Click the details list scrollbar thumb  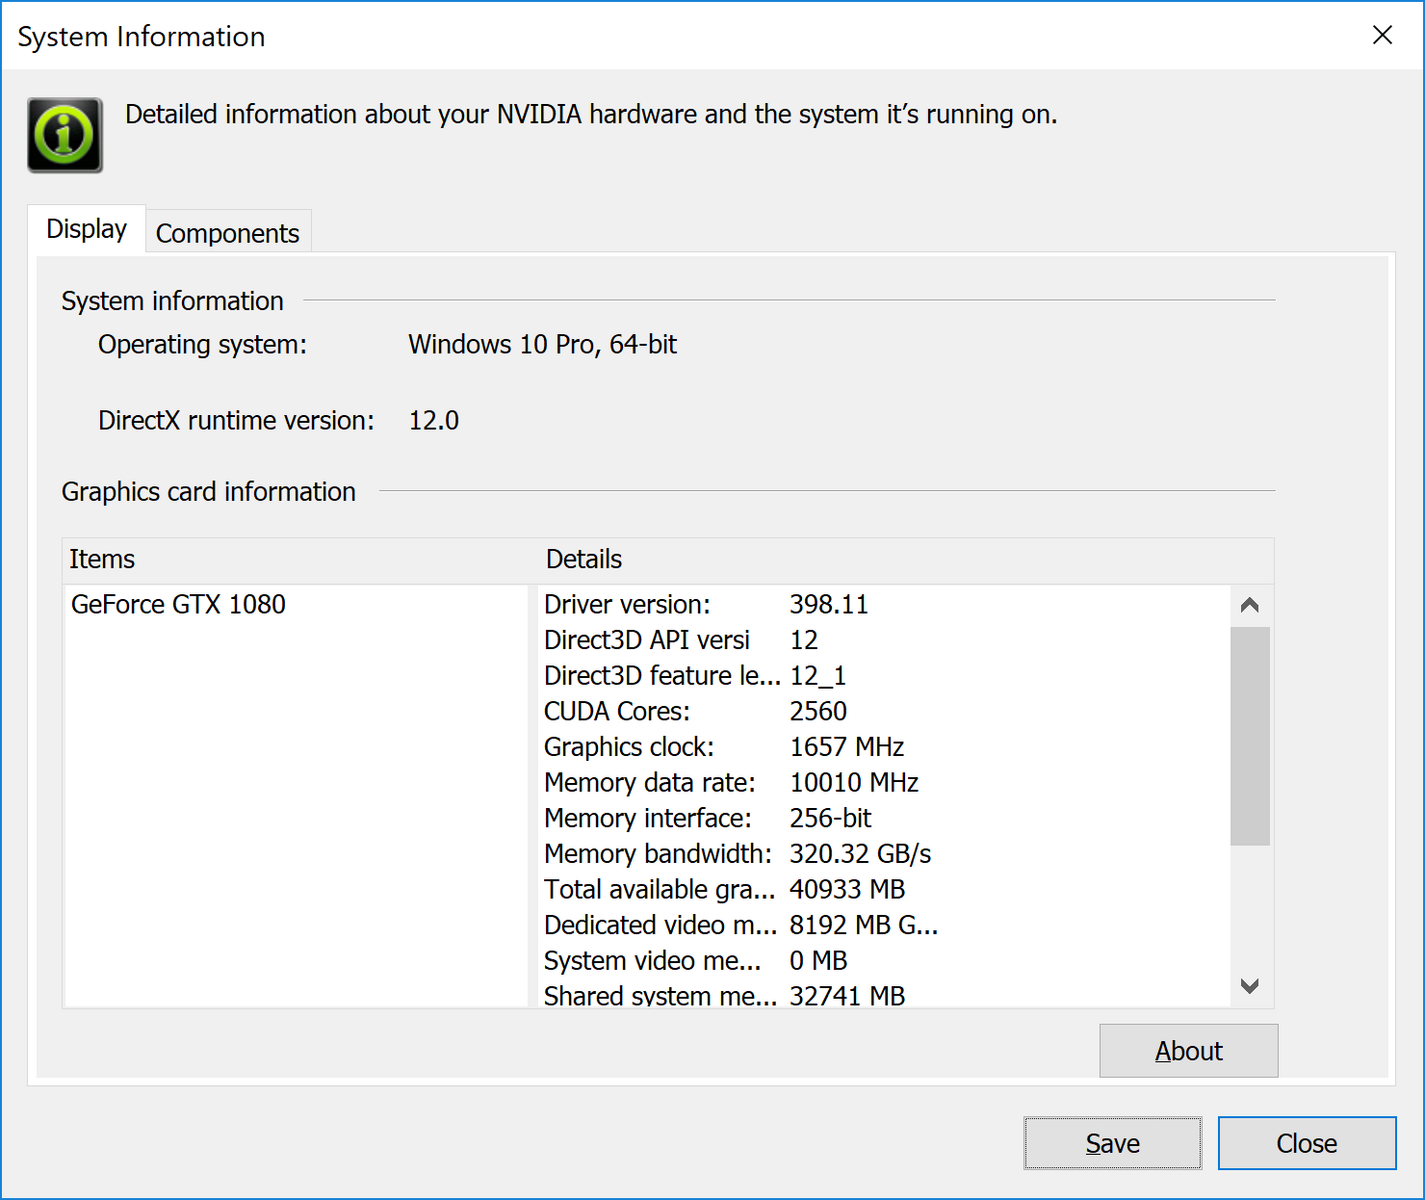pyautogui.click(x=1249, y=735)
